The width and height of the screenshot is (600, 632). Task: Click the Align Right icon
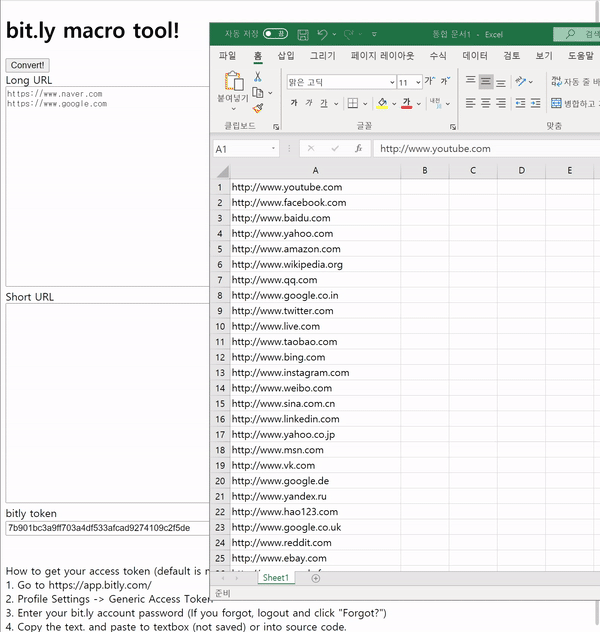[501, 103]
